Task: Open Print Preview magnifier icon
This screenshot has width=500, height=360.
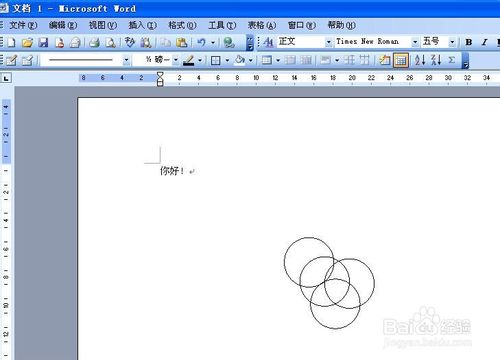Action: point(110,42)
